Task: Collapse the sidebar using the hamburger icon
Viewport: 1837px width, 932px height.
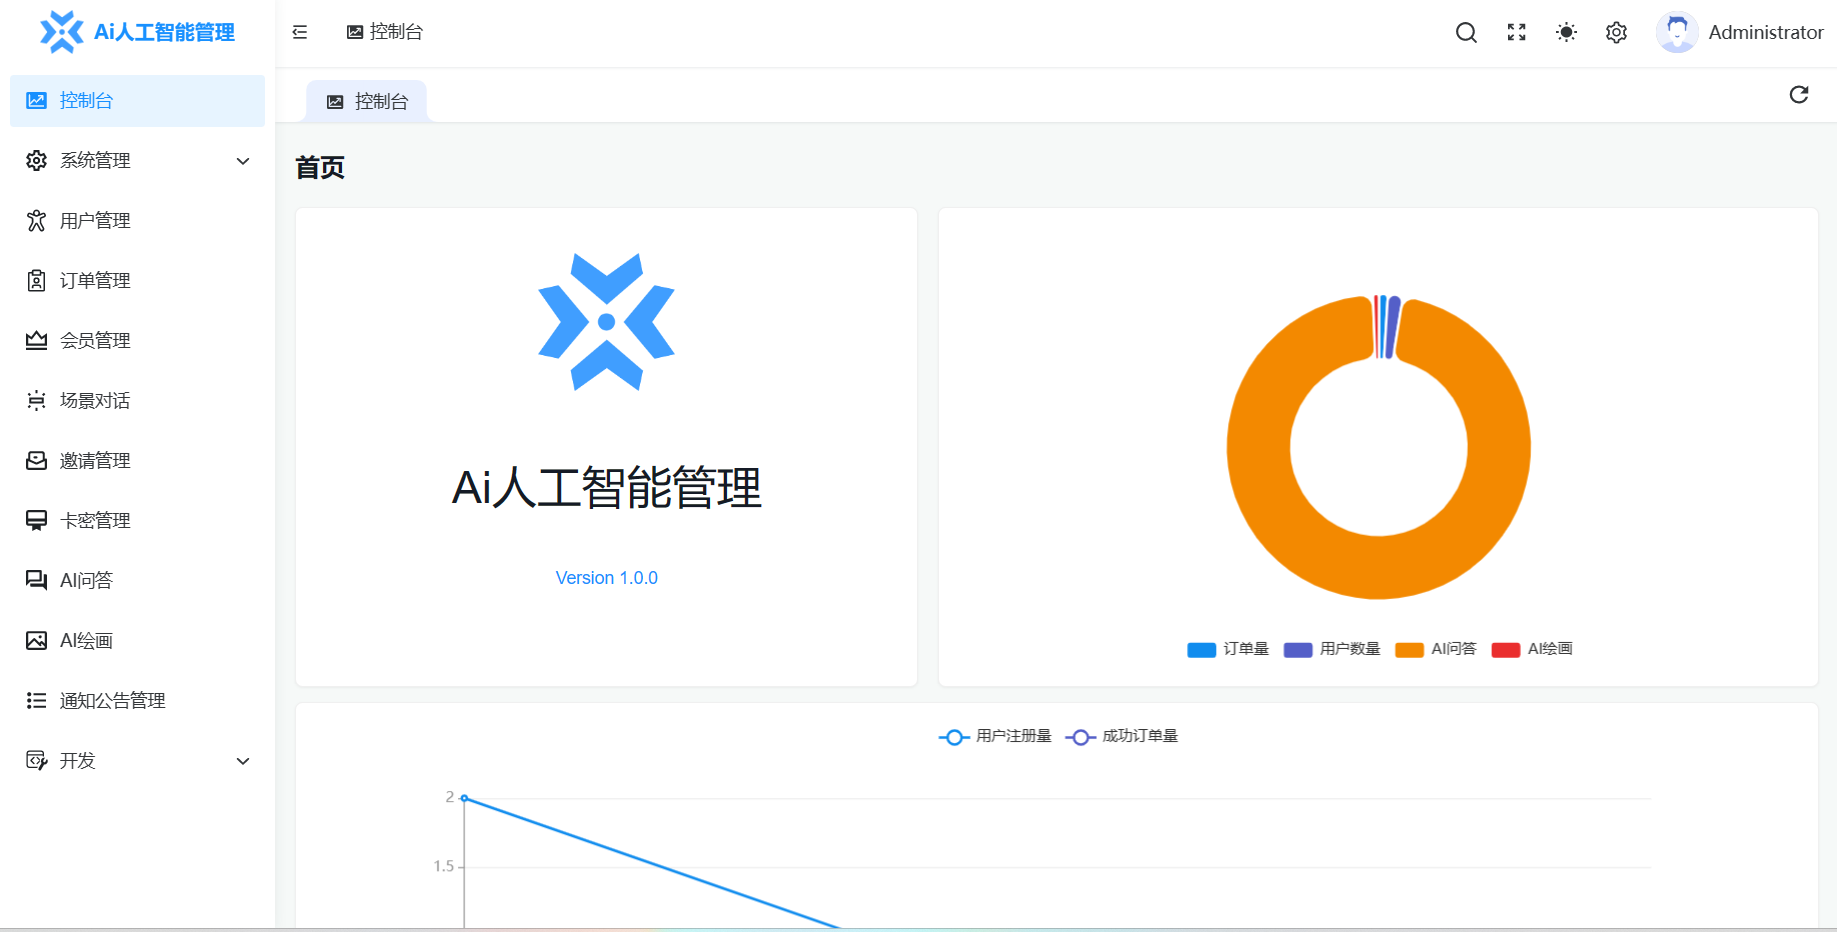Action: (x=299, y=32)
